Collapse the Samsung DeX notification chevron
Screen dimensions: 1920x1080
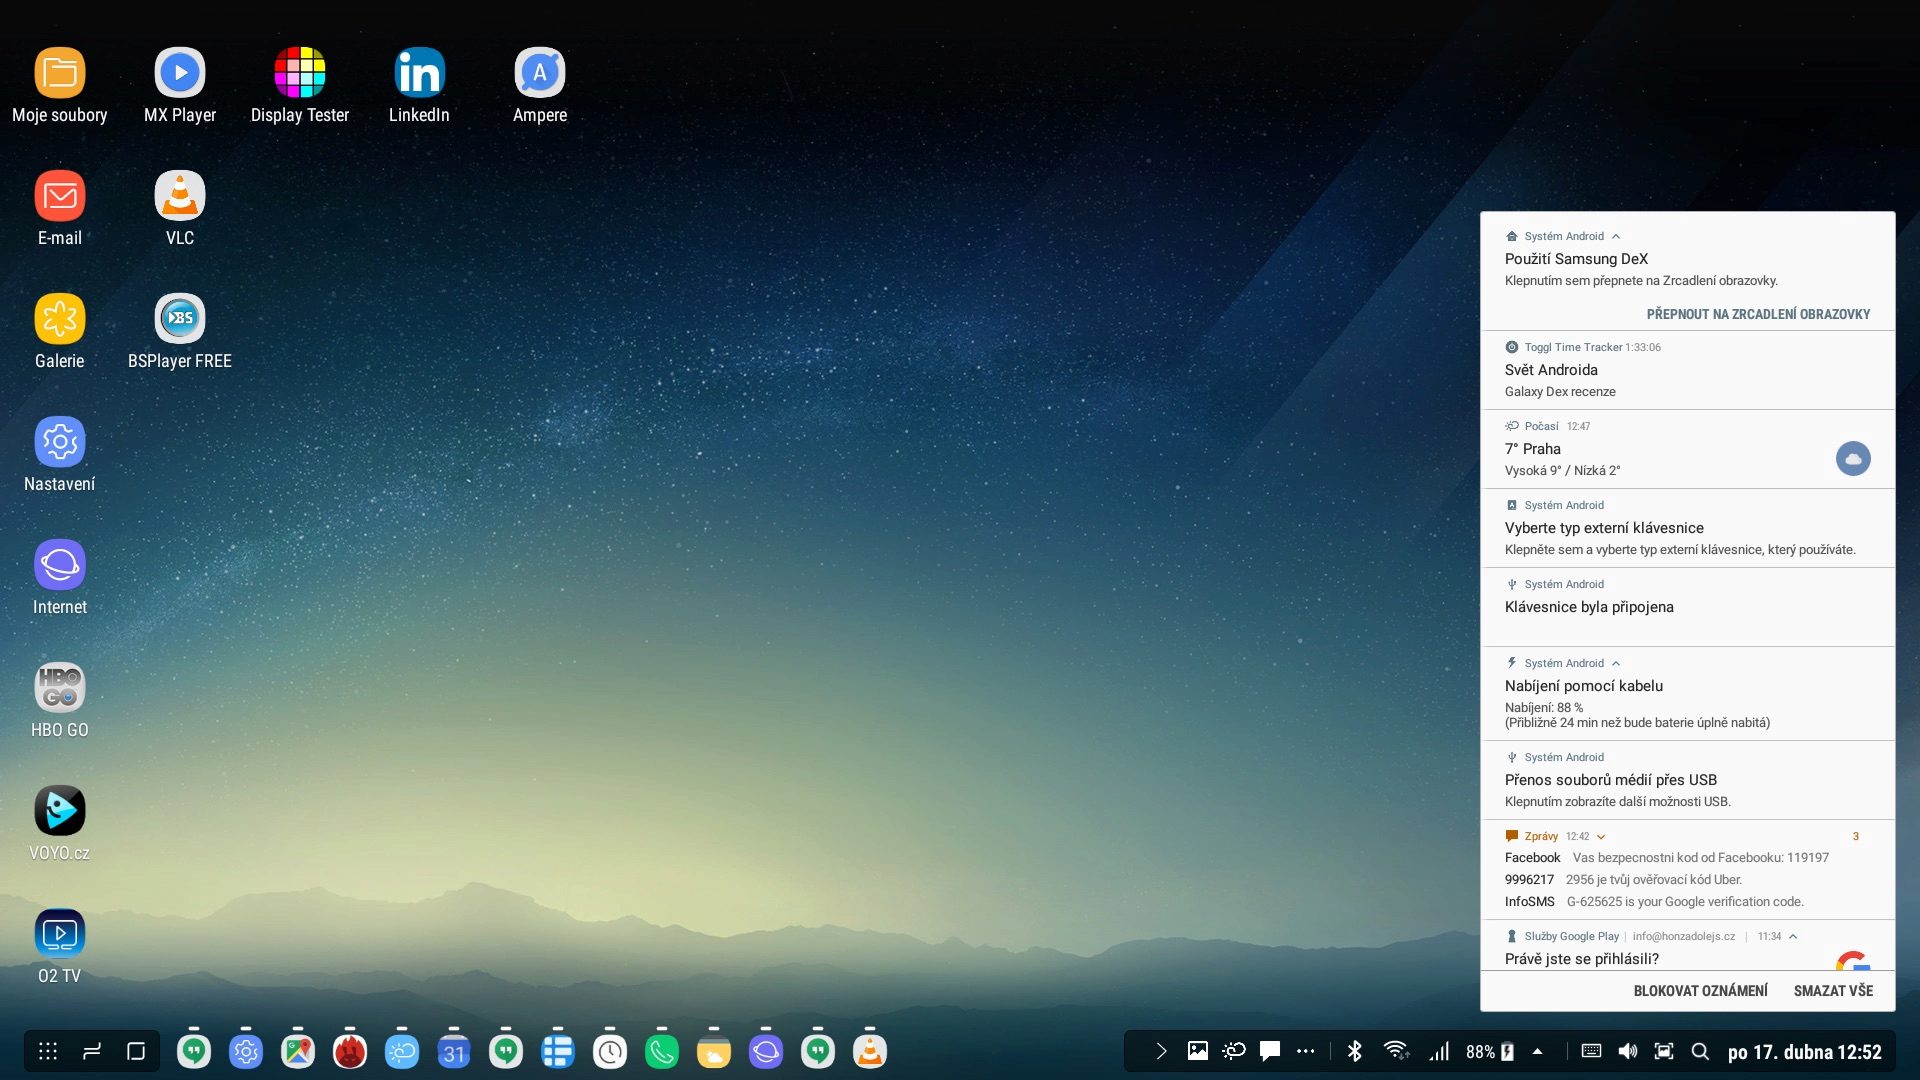pyautogui.click(x=1616, y=237)
